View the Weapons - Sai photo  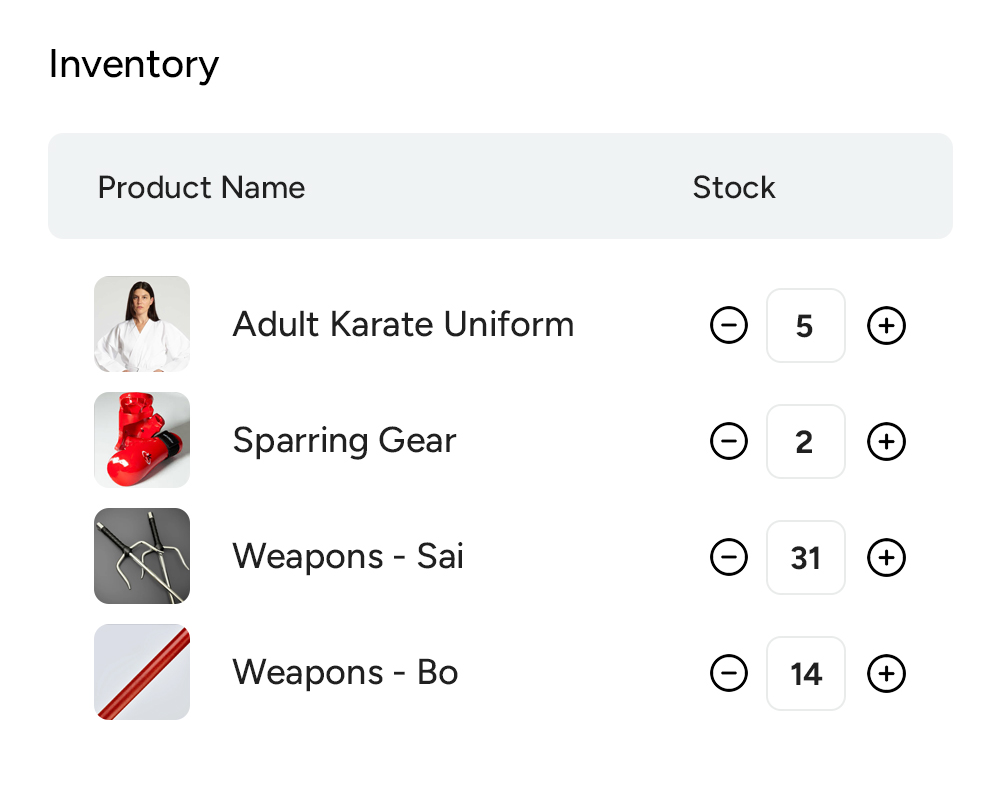(x=142, y=556)
